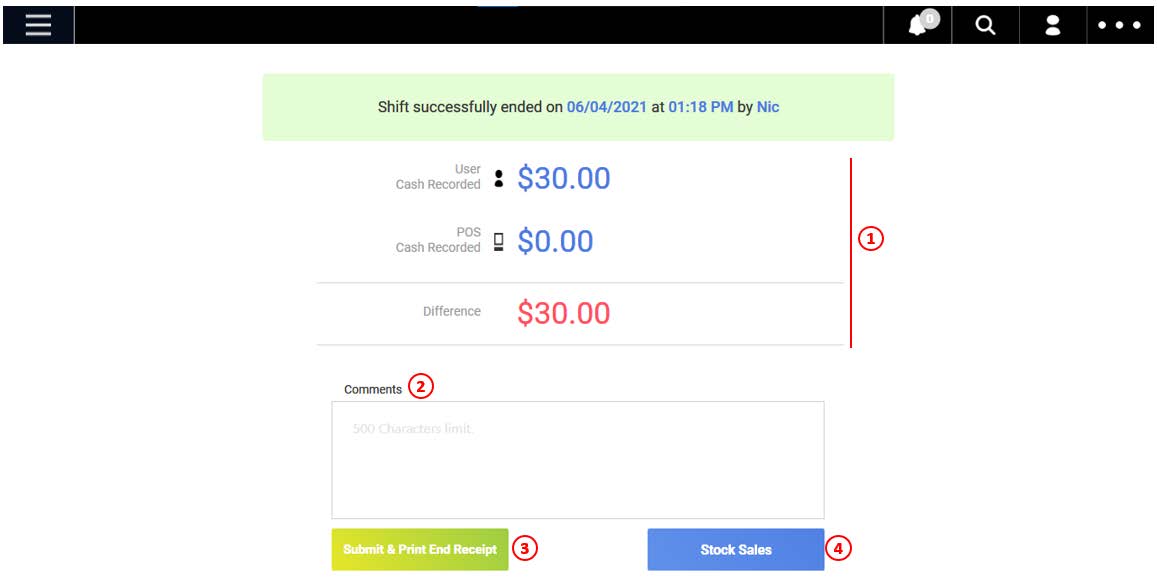Open the hamburger menu icon
Viewport: 1157px width, 579px height.
pos(38,25)
